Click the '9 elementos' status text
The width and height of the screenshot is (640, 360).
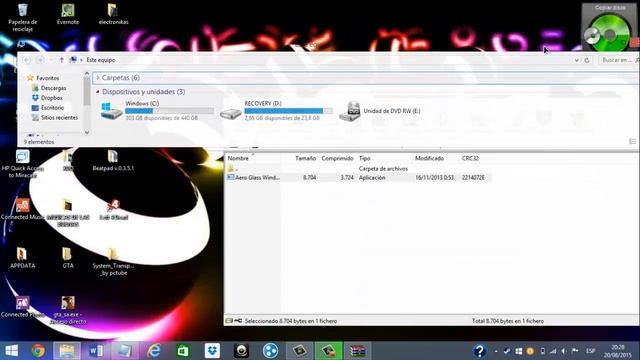[x=39, y=142]
